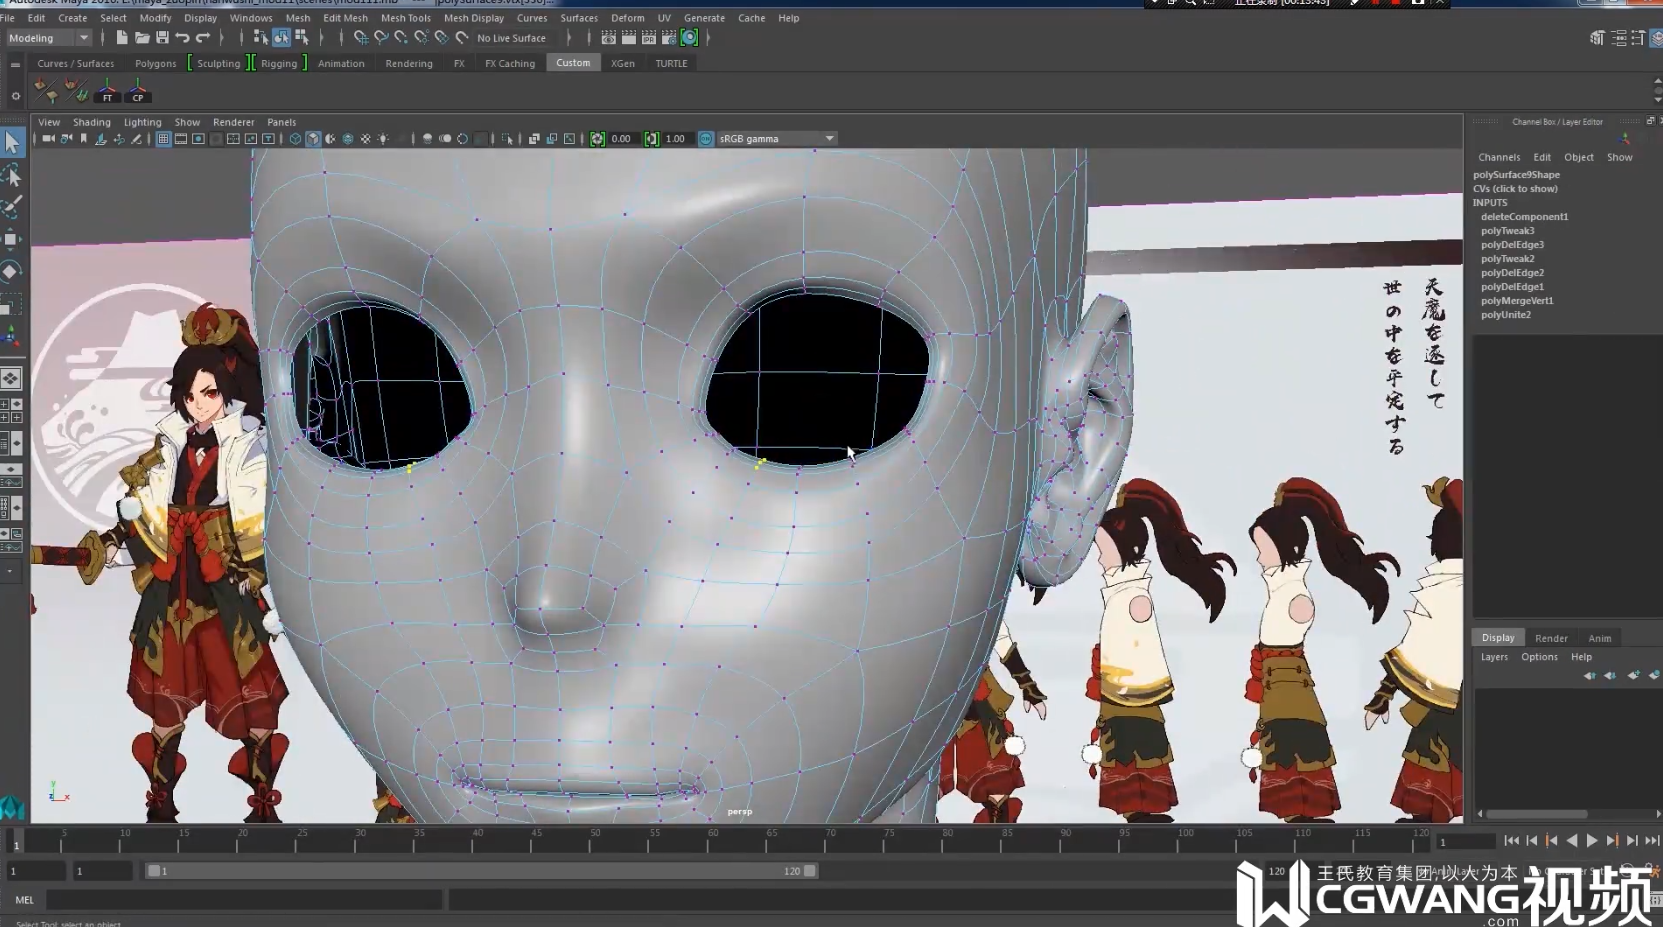The height and width of the screenshot is (927, 1663).
Task: Expand polyMergeVert1 input node
Action: [x=1517, y=301]
